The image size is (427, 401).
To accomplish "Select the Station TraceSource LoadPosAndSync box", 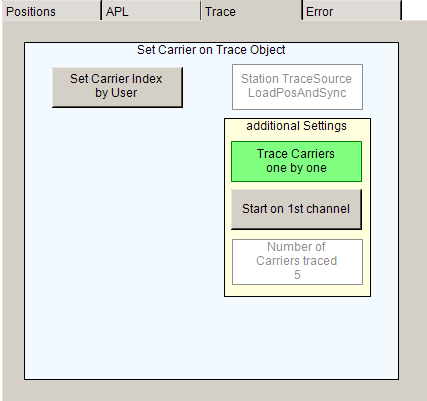I will point(297,87).
